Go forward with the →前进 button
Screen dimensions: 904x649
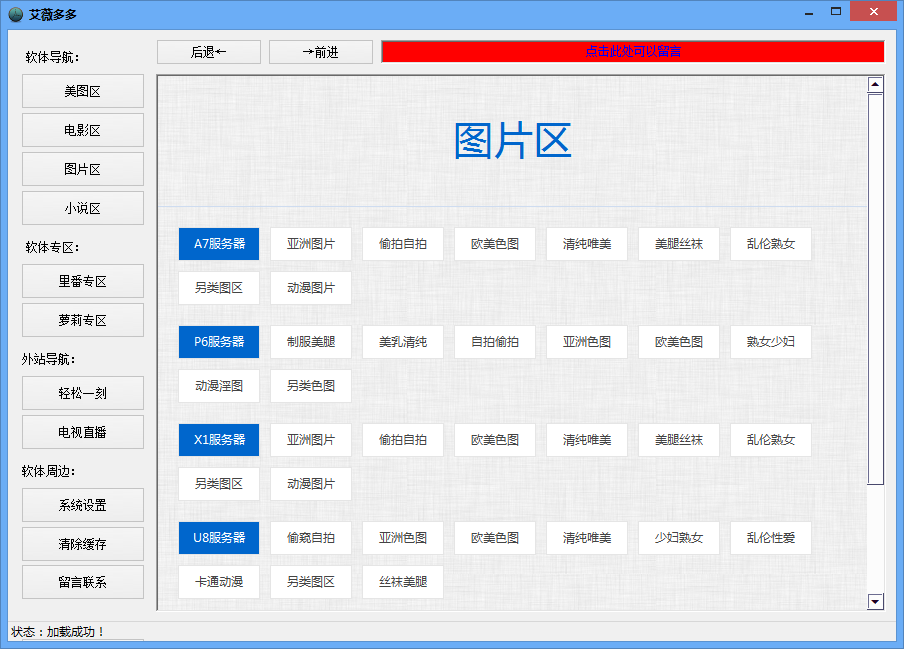coord(321,52)
